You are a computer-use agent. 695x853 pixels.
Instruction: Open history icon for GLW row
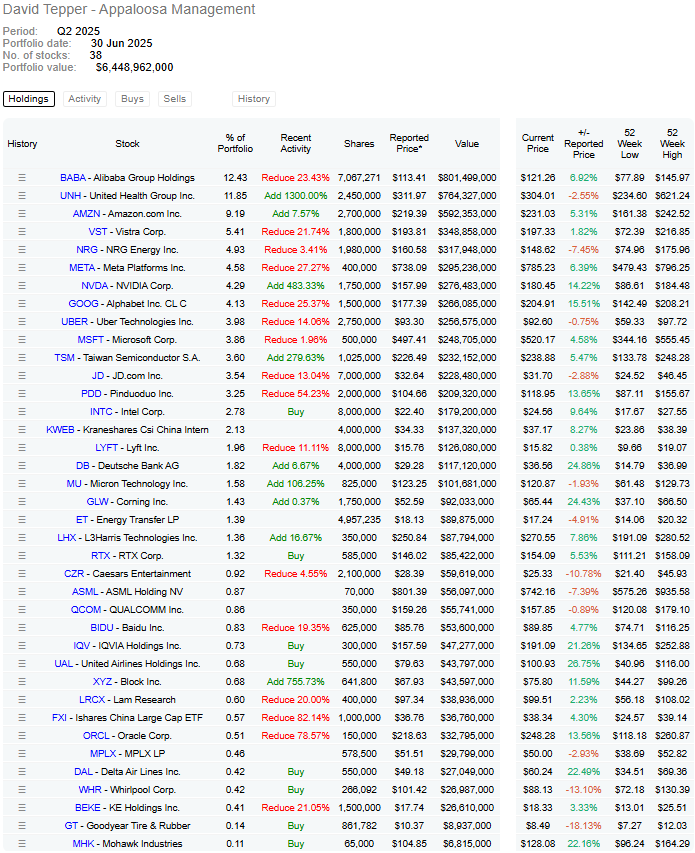pos(22,502)
